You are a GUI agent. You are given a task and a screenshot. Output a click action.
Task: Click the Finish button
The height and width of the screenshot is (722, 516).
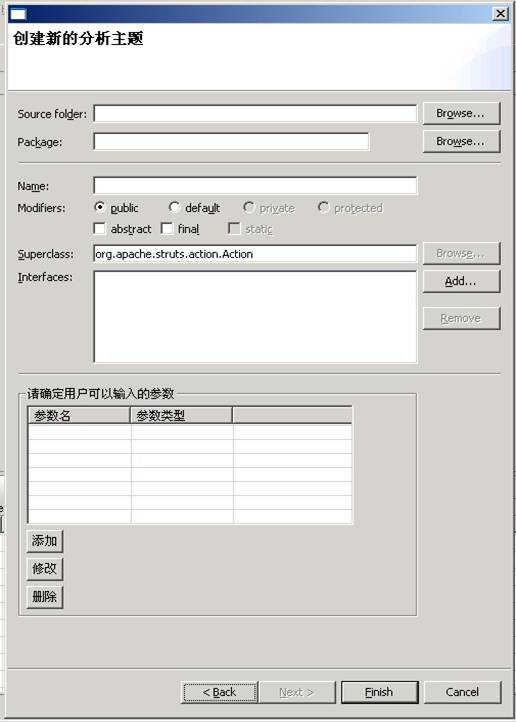pyautogui.click(x=379, y=692)
